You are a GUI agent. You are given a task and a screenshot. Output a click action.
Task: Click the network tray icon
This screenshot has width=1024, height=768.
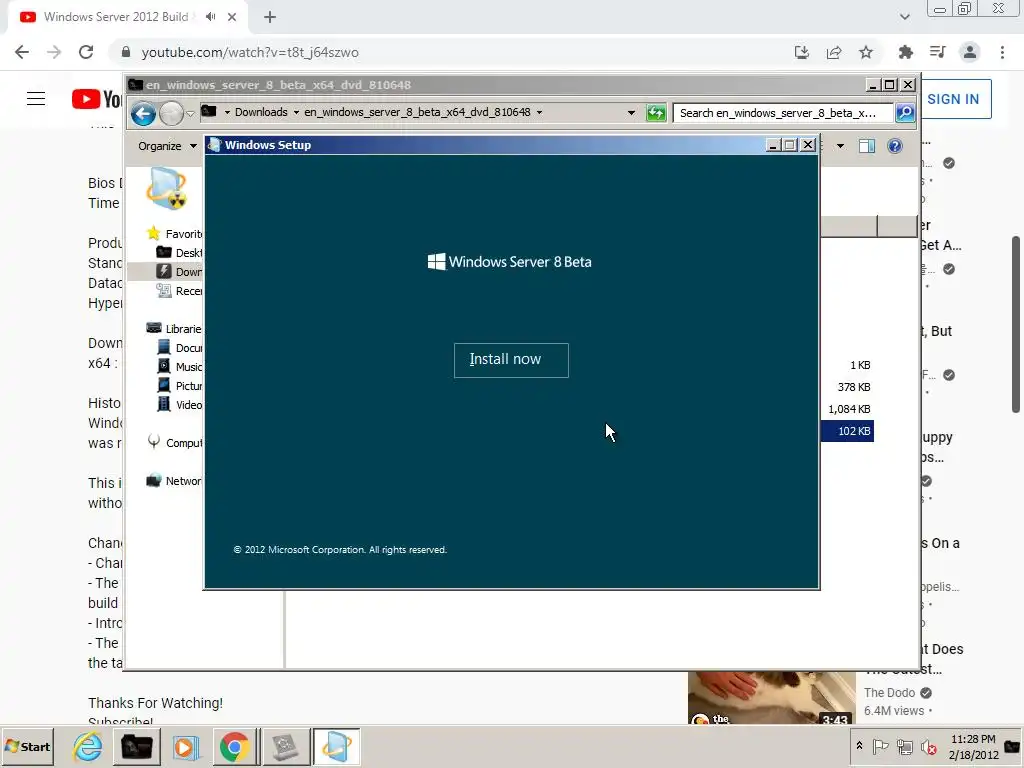904,746
